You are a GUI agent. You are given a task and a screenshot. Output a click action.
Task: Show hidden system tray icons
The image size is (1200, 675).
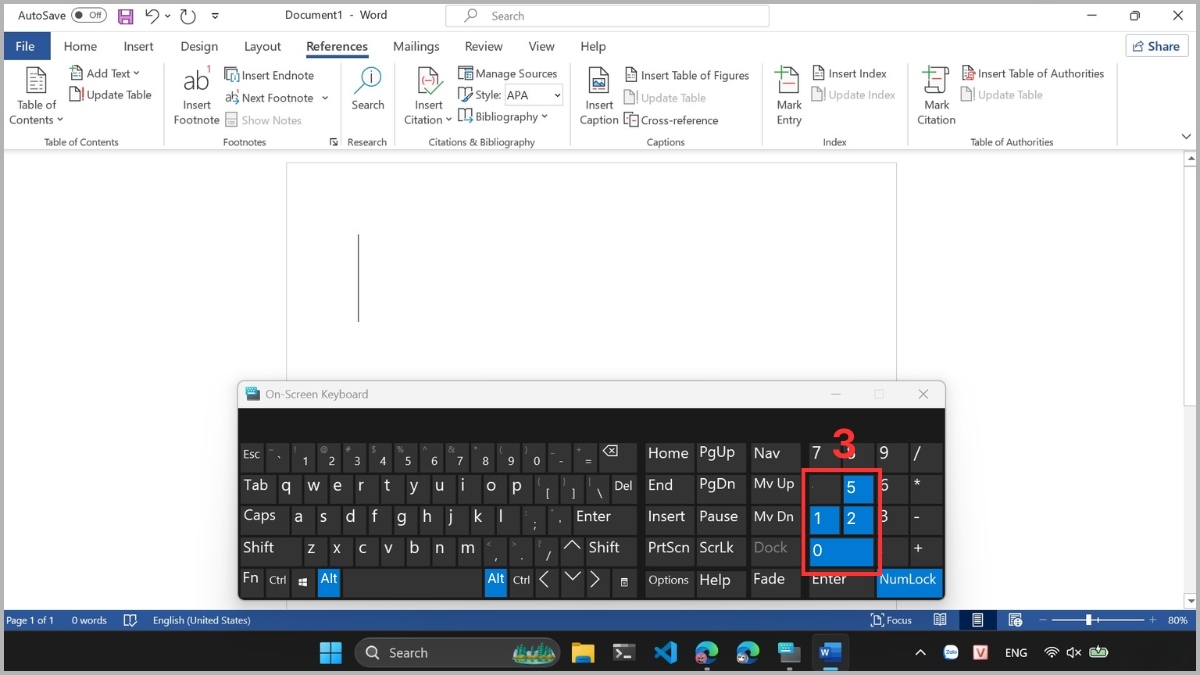click(920, 653)
